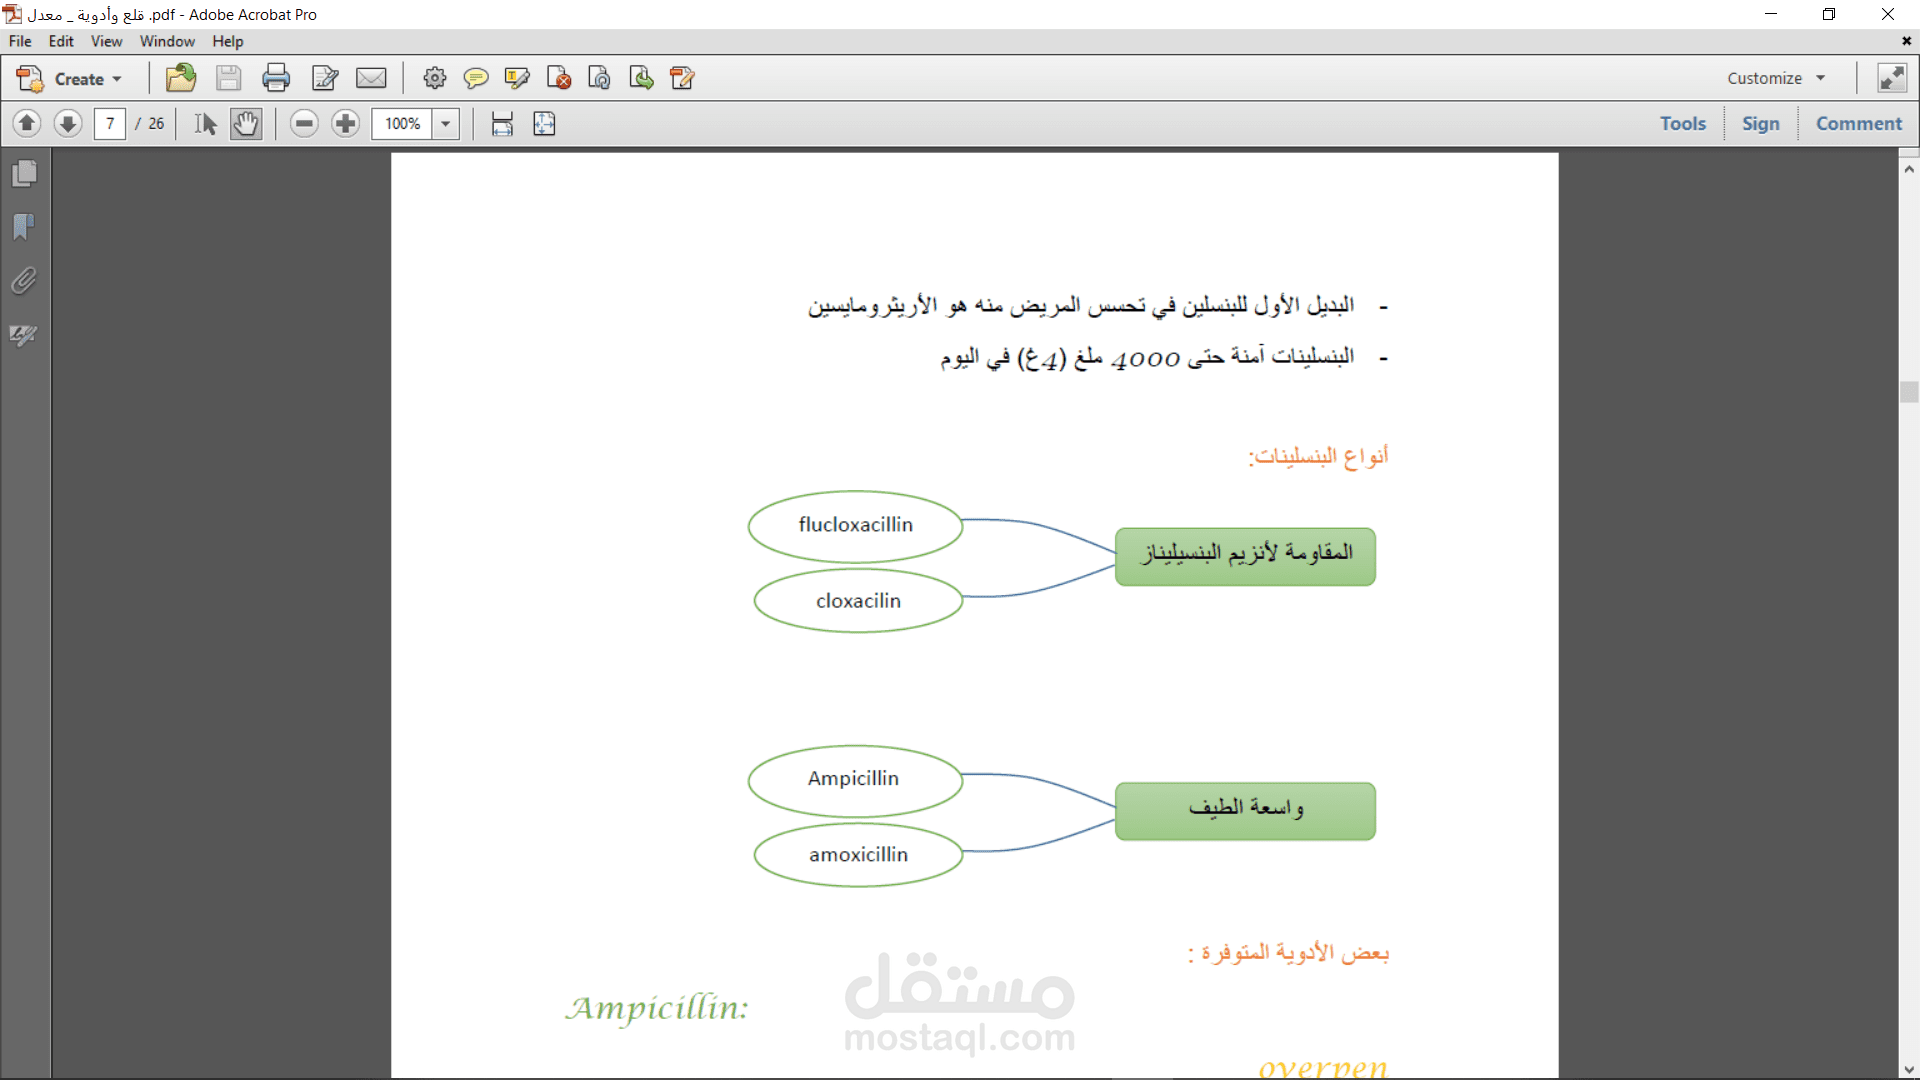Add a sticky note comment icon
The height and width of the screenshot is (1080, 1920).
coord(476,78)
